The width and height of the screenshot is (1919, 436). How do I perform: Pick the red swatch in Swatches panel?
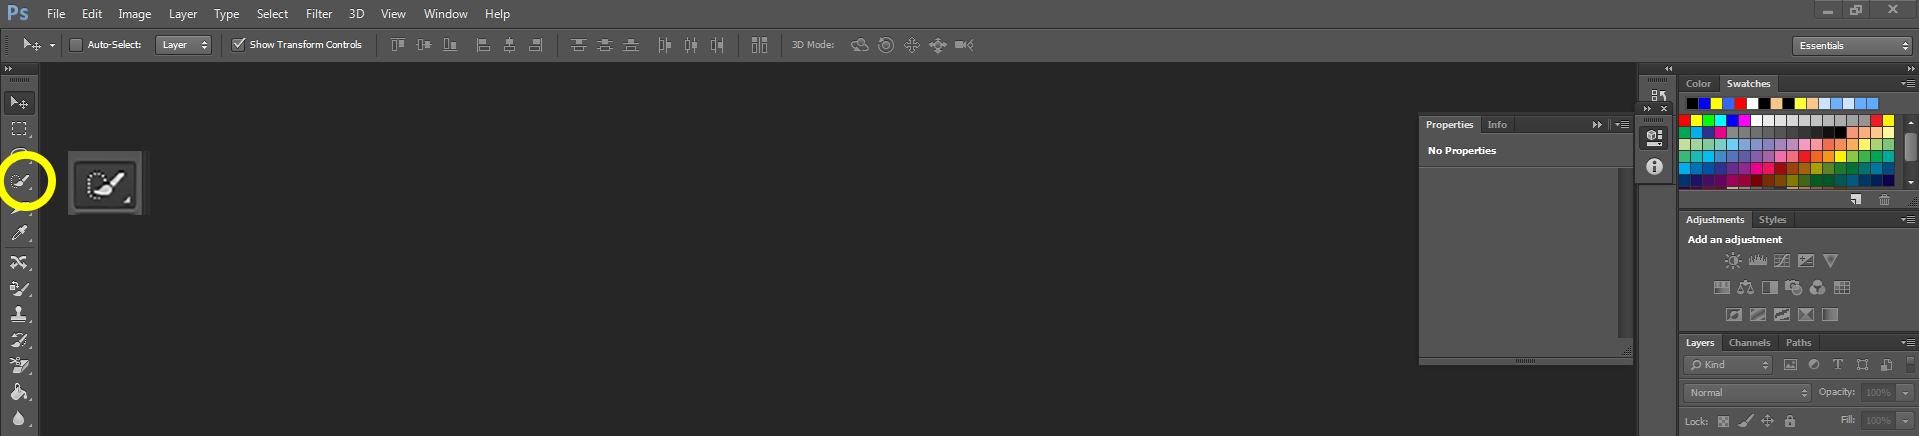pos(1685,121)
